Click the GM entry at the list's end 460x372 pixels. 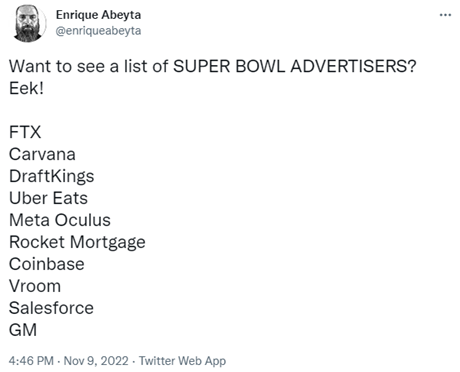(23, 330)
